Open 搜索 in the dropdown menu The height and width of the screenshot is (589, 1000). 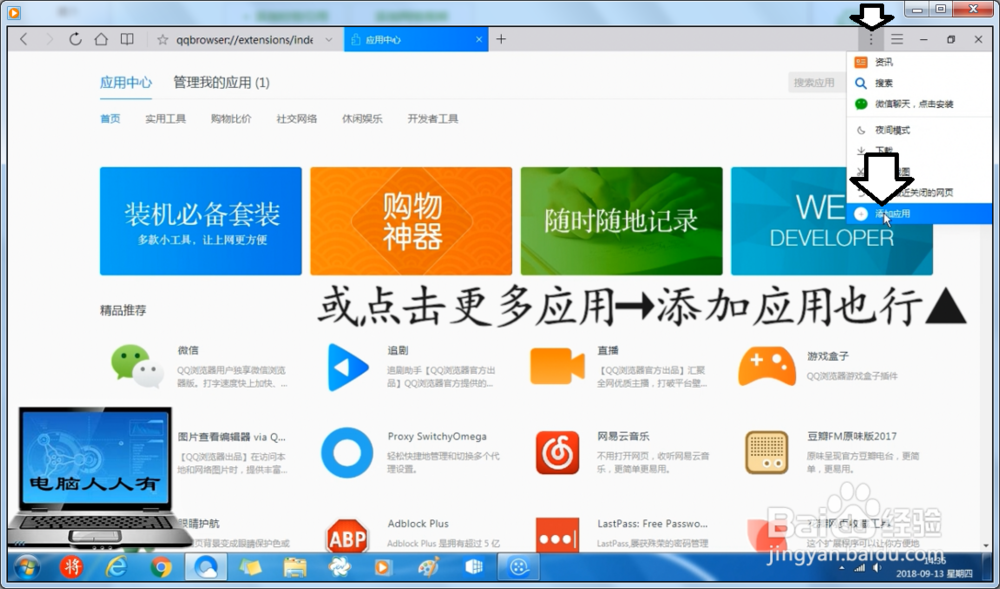click(x=919, y=83)
